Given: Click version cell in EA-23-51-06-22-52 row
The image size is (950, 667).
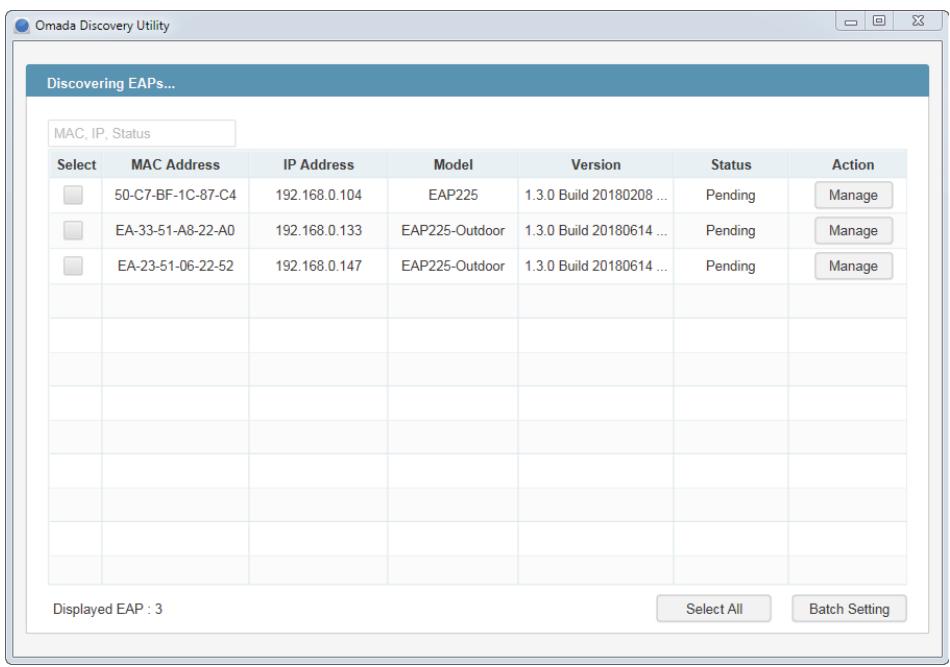Looking at the screenshot, I should [x=596, y=266].
